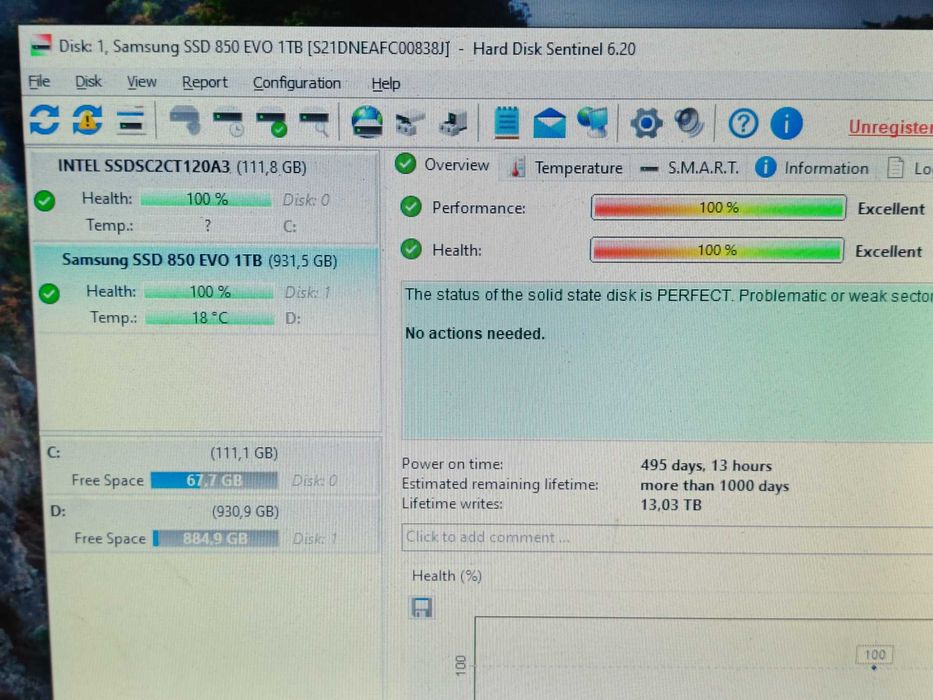This screenshot has height=700, width=933.
Task: Switch to the Temperature tab
Action: [567, 168]
